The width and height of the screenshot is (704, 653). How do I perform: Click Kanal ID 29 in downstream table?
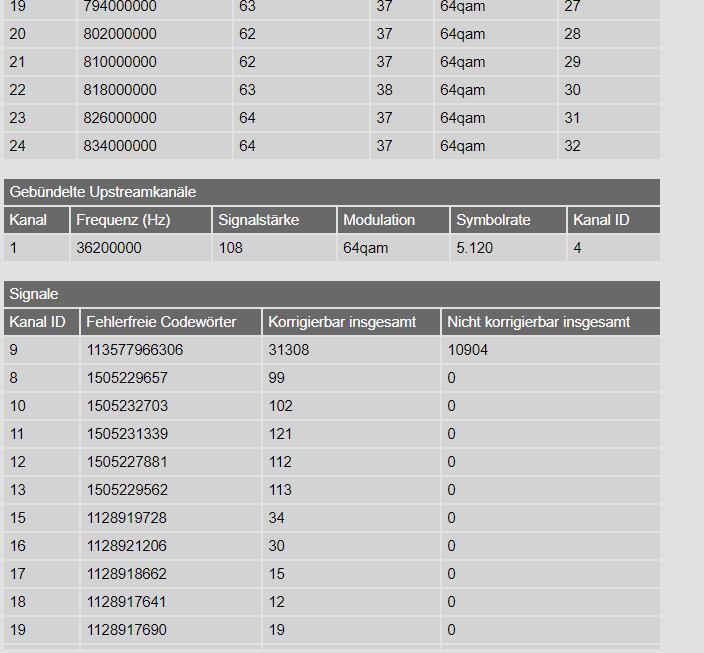(572, 62)
